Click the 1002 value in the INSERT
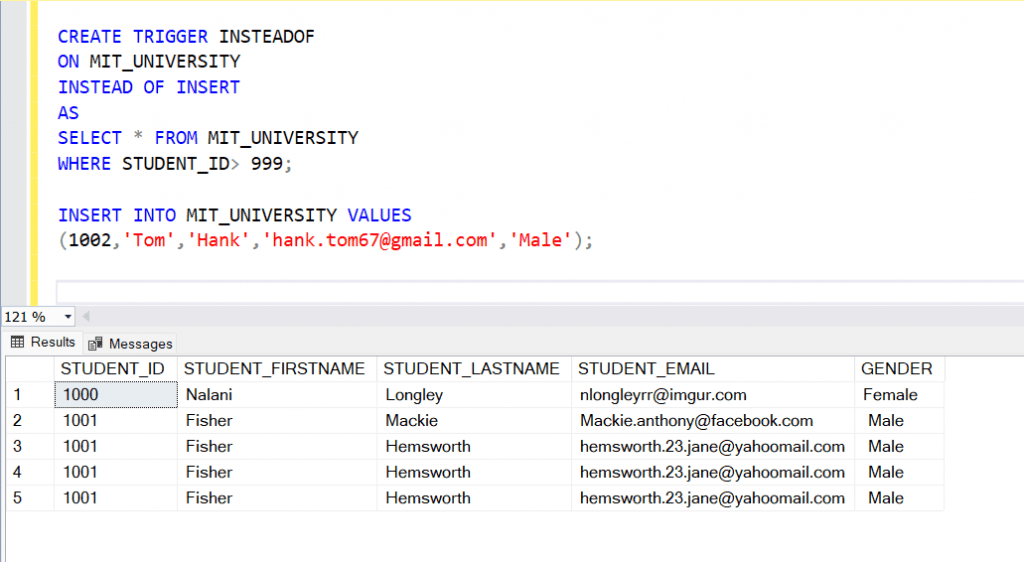The height and width of the screenshot is (562, 1024). pyautogui.click(x=90, y=240)
